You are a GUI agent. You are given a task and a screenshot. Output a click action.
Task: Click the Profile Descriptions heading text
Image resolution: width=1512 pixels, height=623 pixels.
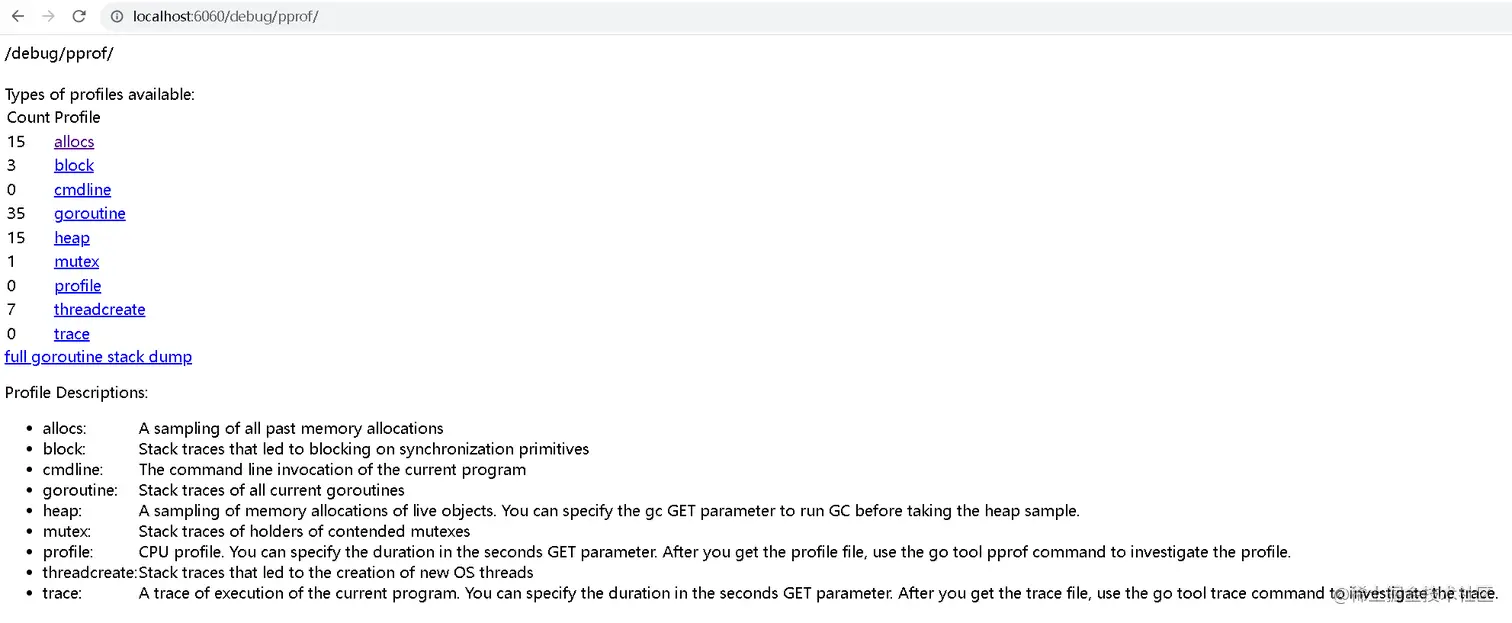(76, 393)
